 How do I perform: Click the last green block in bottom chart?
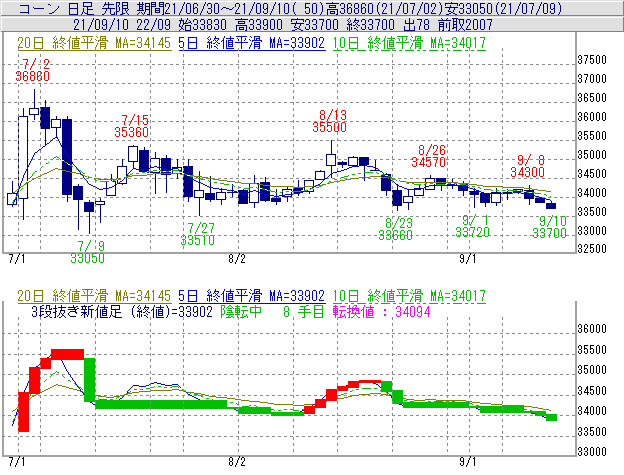551,417
